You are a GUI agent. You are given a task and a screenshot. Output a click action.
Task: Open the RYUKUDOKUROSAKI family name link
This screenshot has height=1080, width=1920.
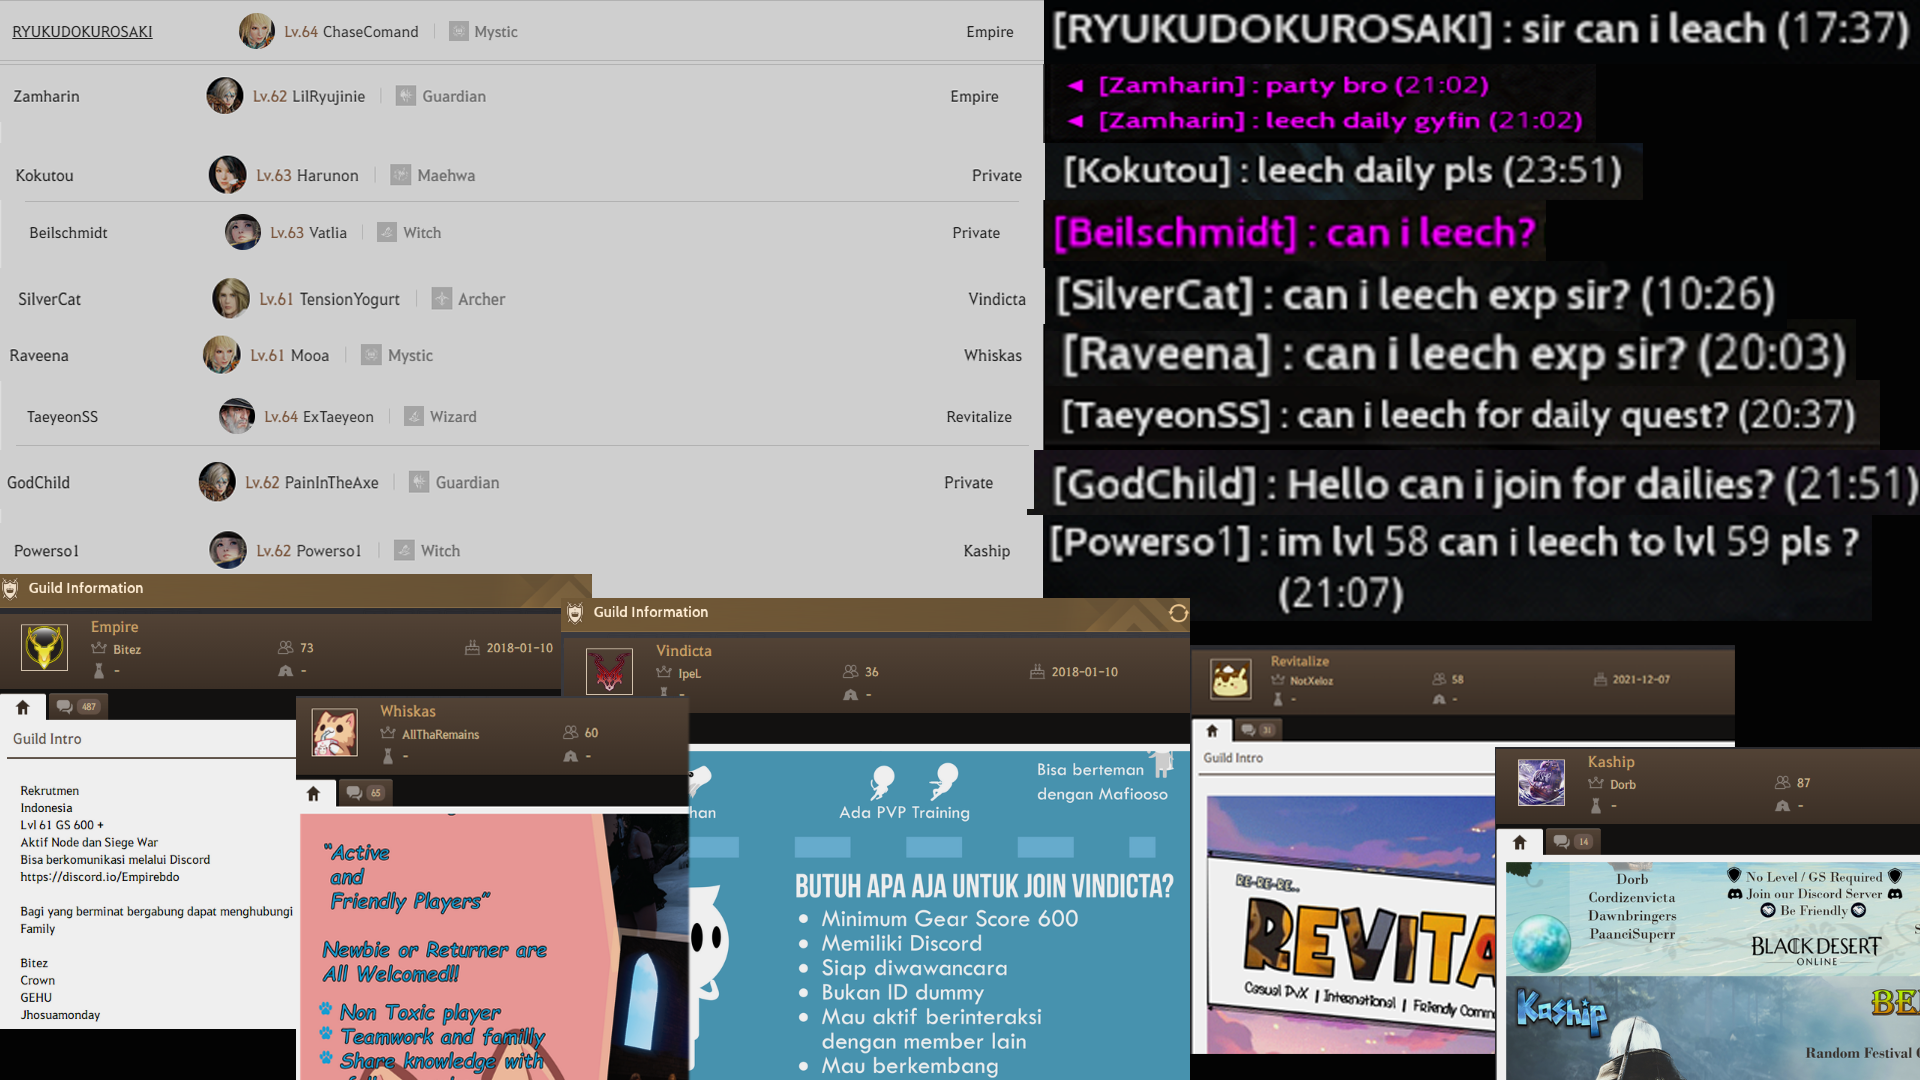click(x=82, y=31)
